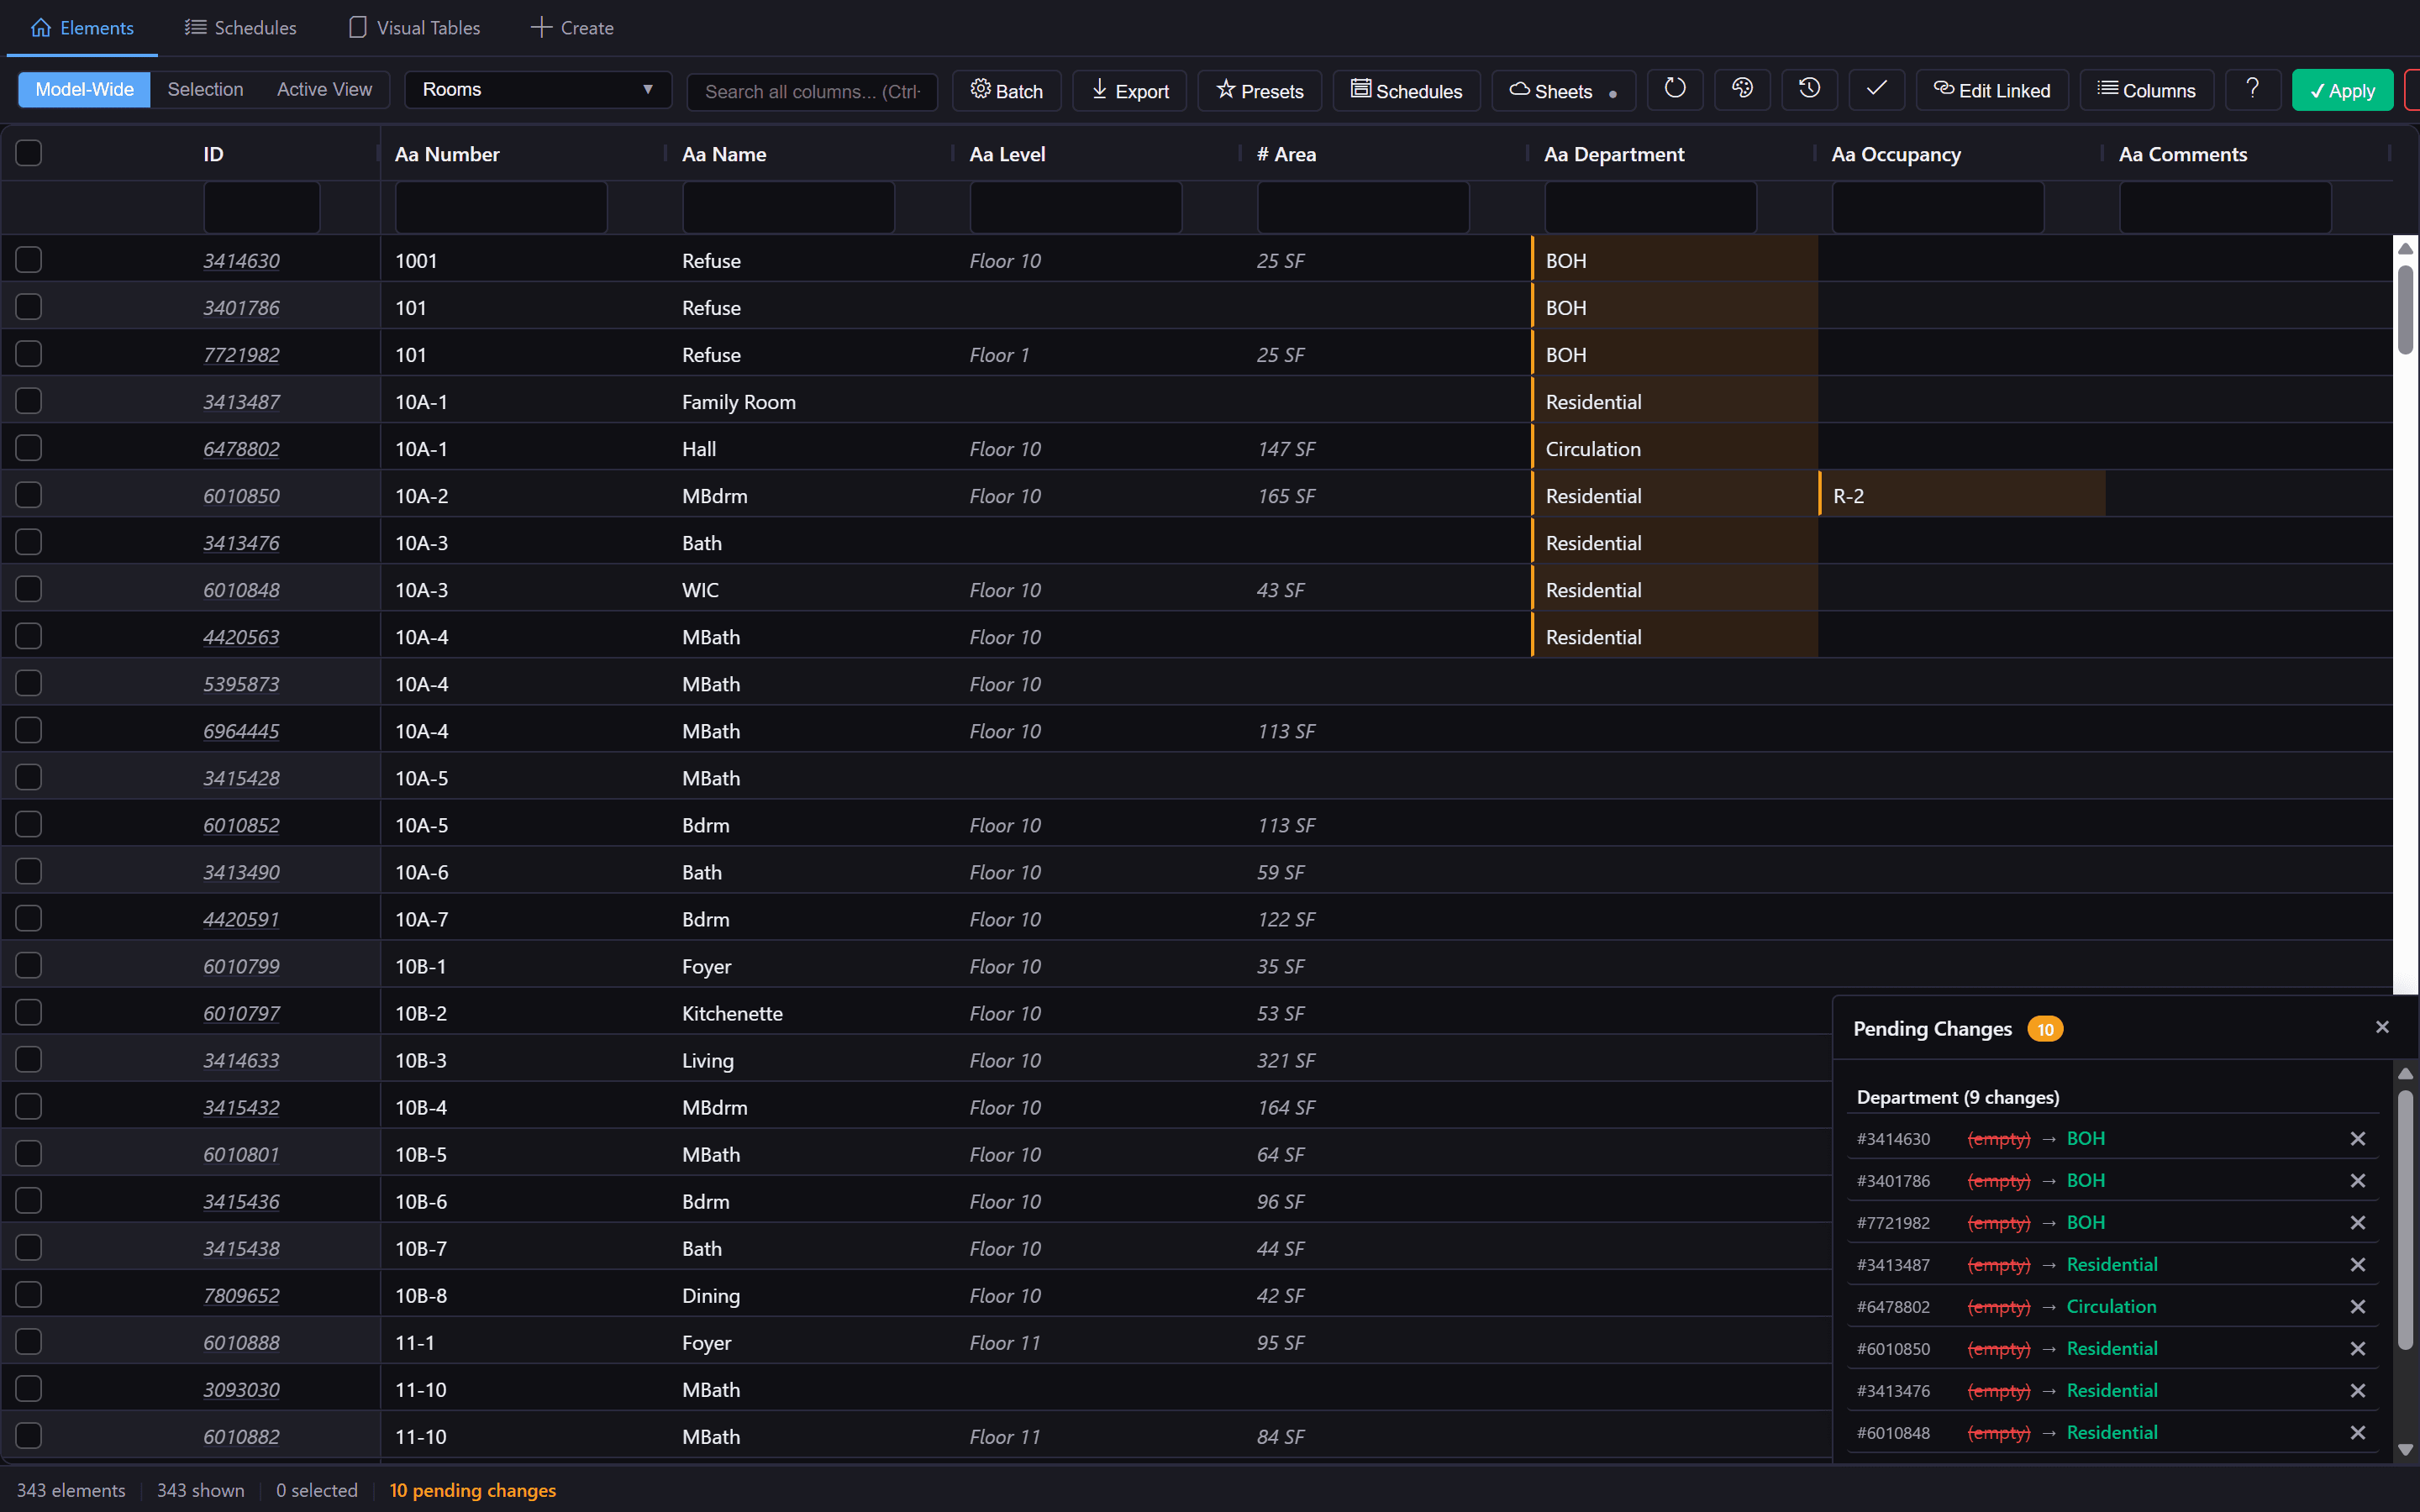The width and height of the screenshot is (2420, 1512).
Task: Open the Batch edit tool
Action: pyautogui.click(x=1006, y=90)
